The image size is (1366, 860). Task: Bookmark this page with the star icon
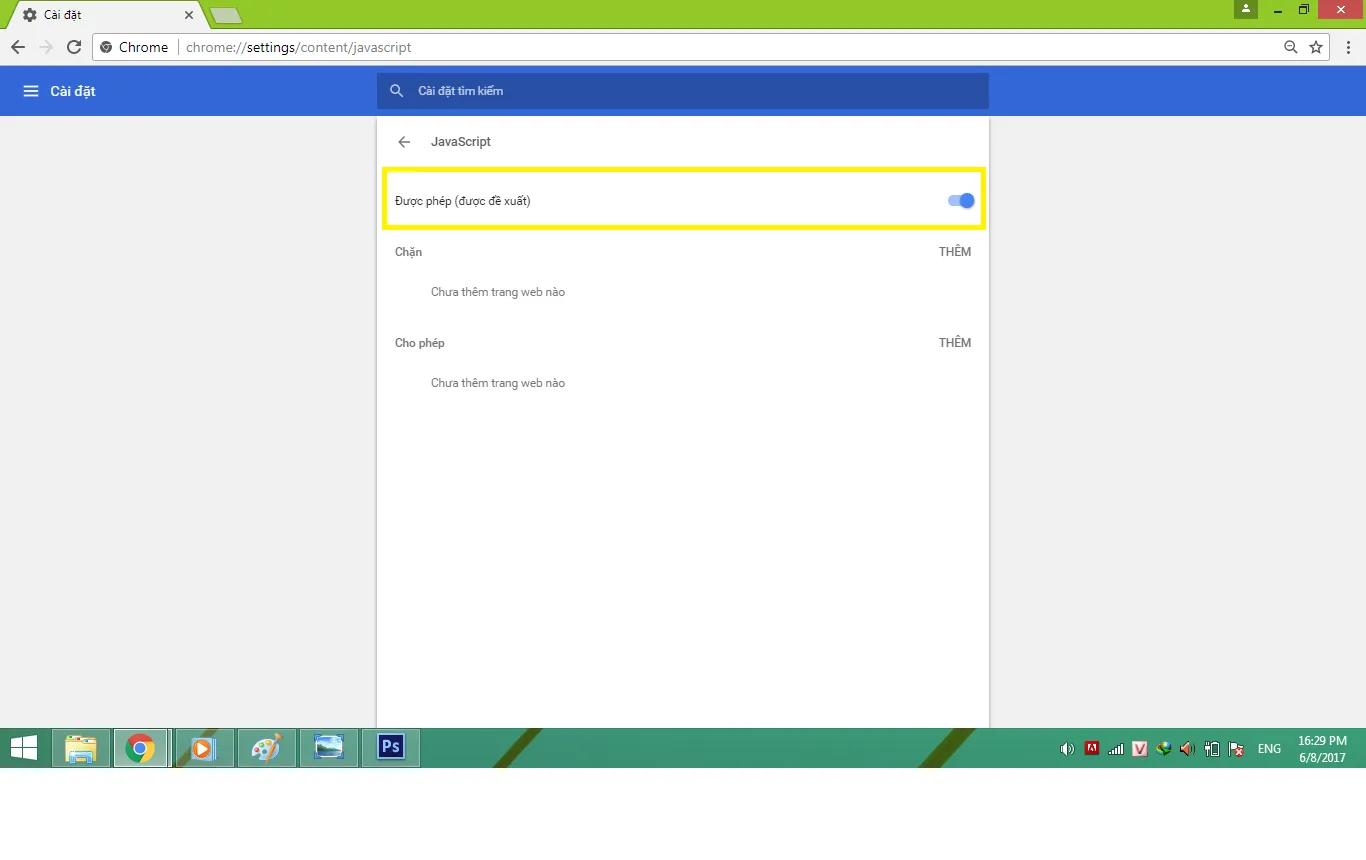click(x=1316, y=47)
